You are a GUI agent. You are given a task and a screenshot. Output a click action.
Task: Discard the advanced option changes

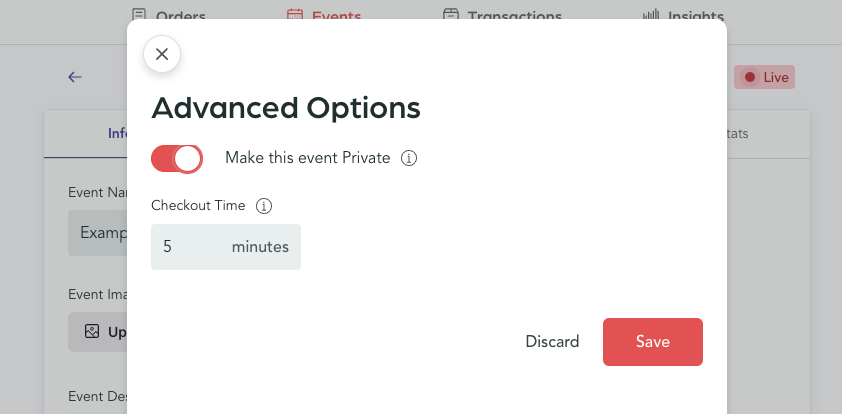(x=552, y=342)
